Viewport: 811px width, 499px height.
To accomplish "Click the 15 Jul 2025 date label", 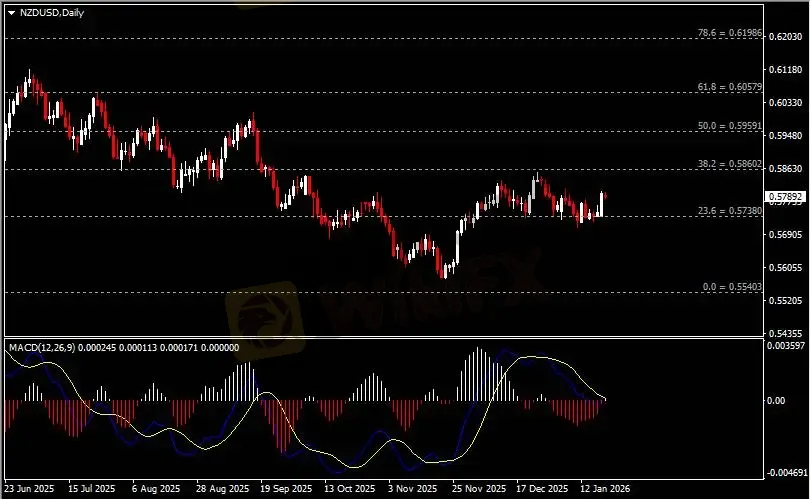I will pyautogui.click(x=92, y=489).
